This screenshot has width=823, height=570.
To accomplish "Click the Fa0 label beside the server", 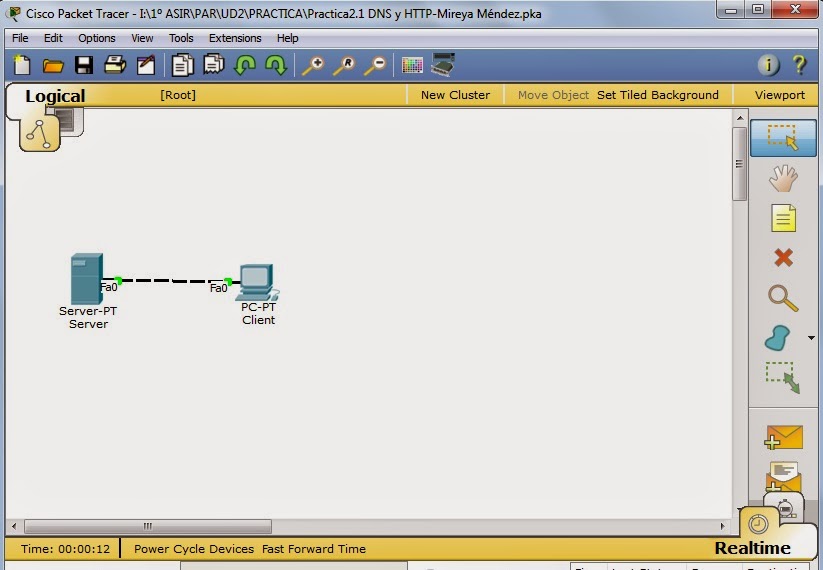I will click(109, 287).
